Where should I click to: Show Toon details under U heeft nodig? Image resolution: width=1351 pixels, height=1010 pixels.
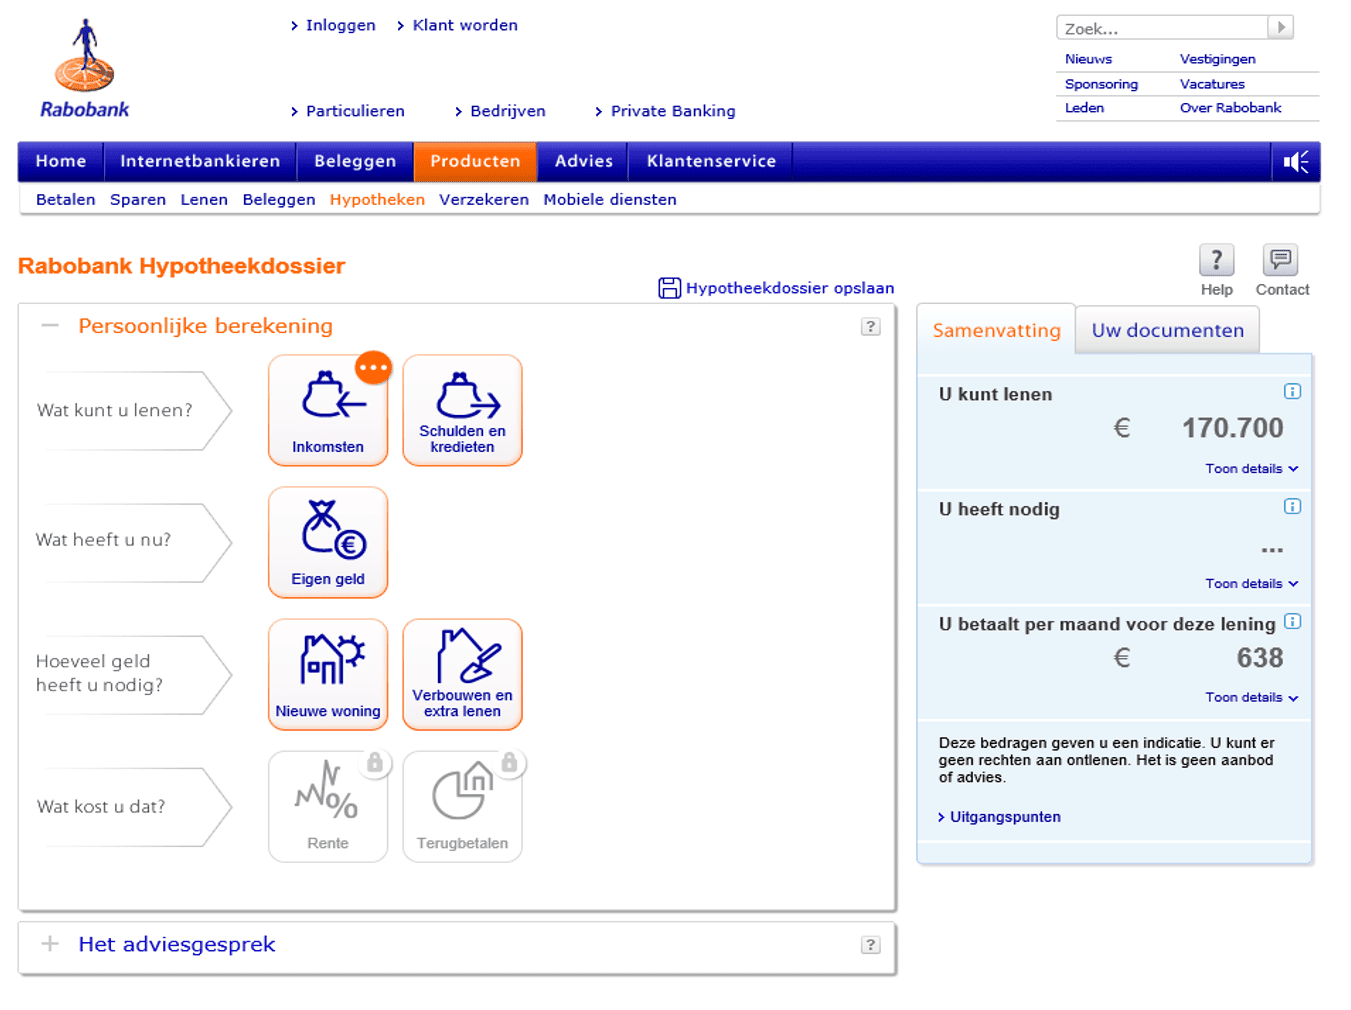click(x=1251, y=583)
